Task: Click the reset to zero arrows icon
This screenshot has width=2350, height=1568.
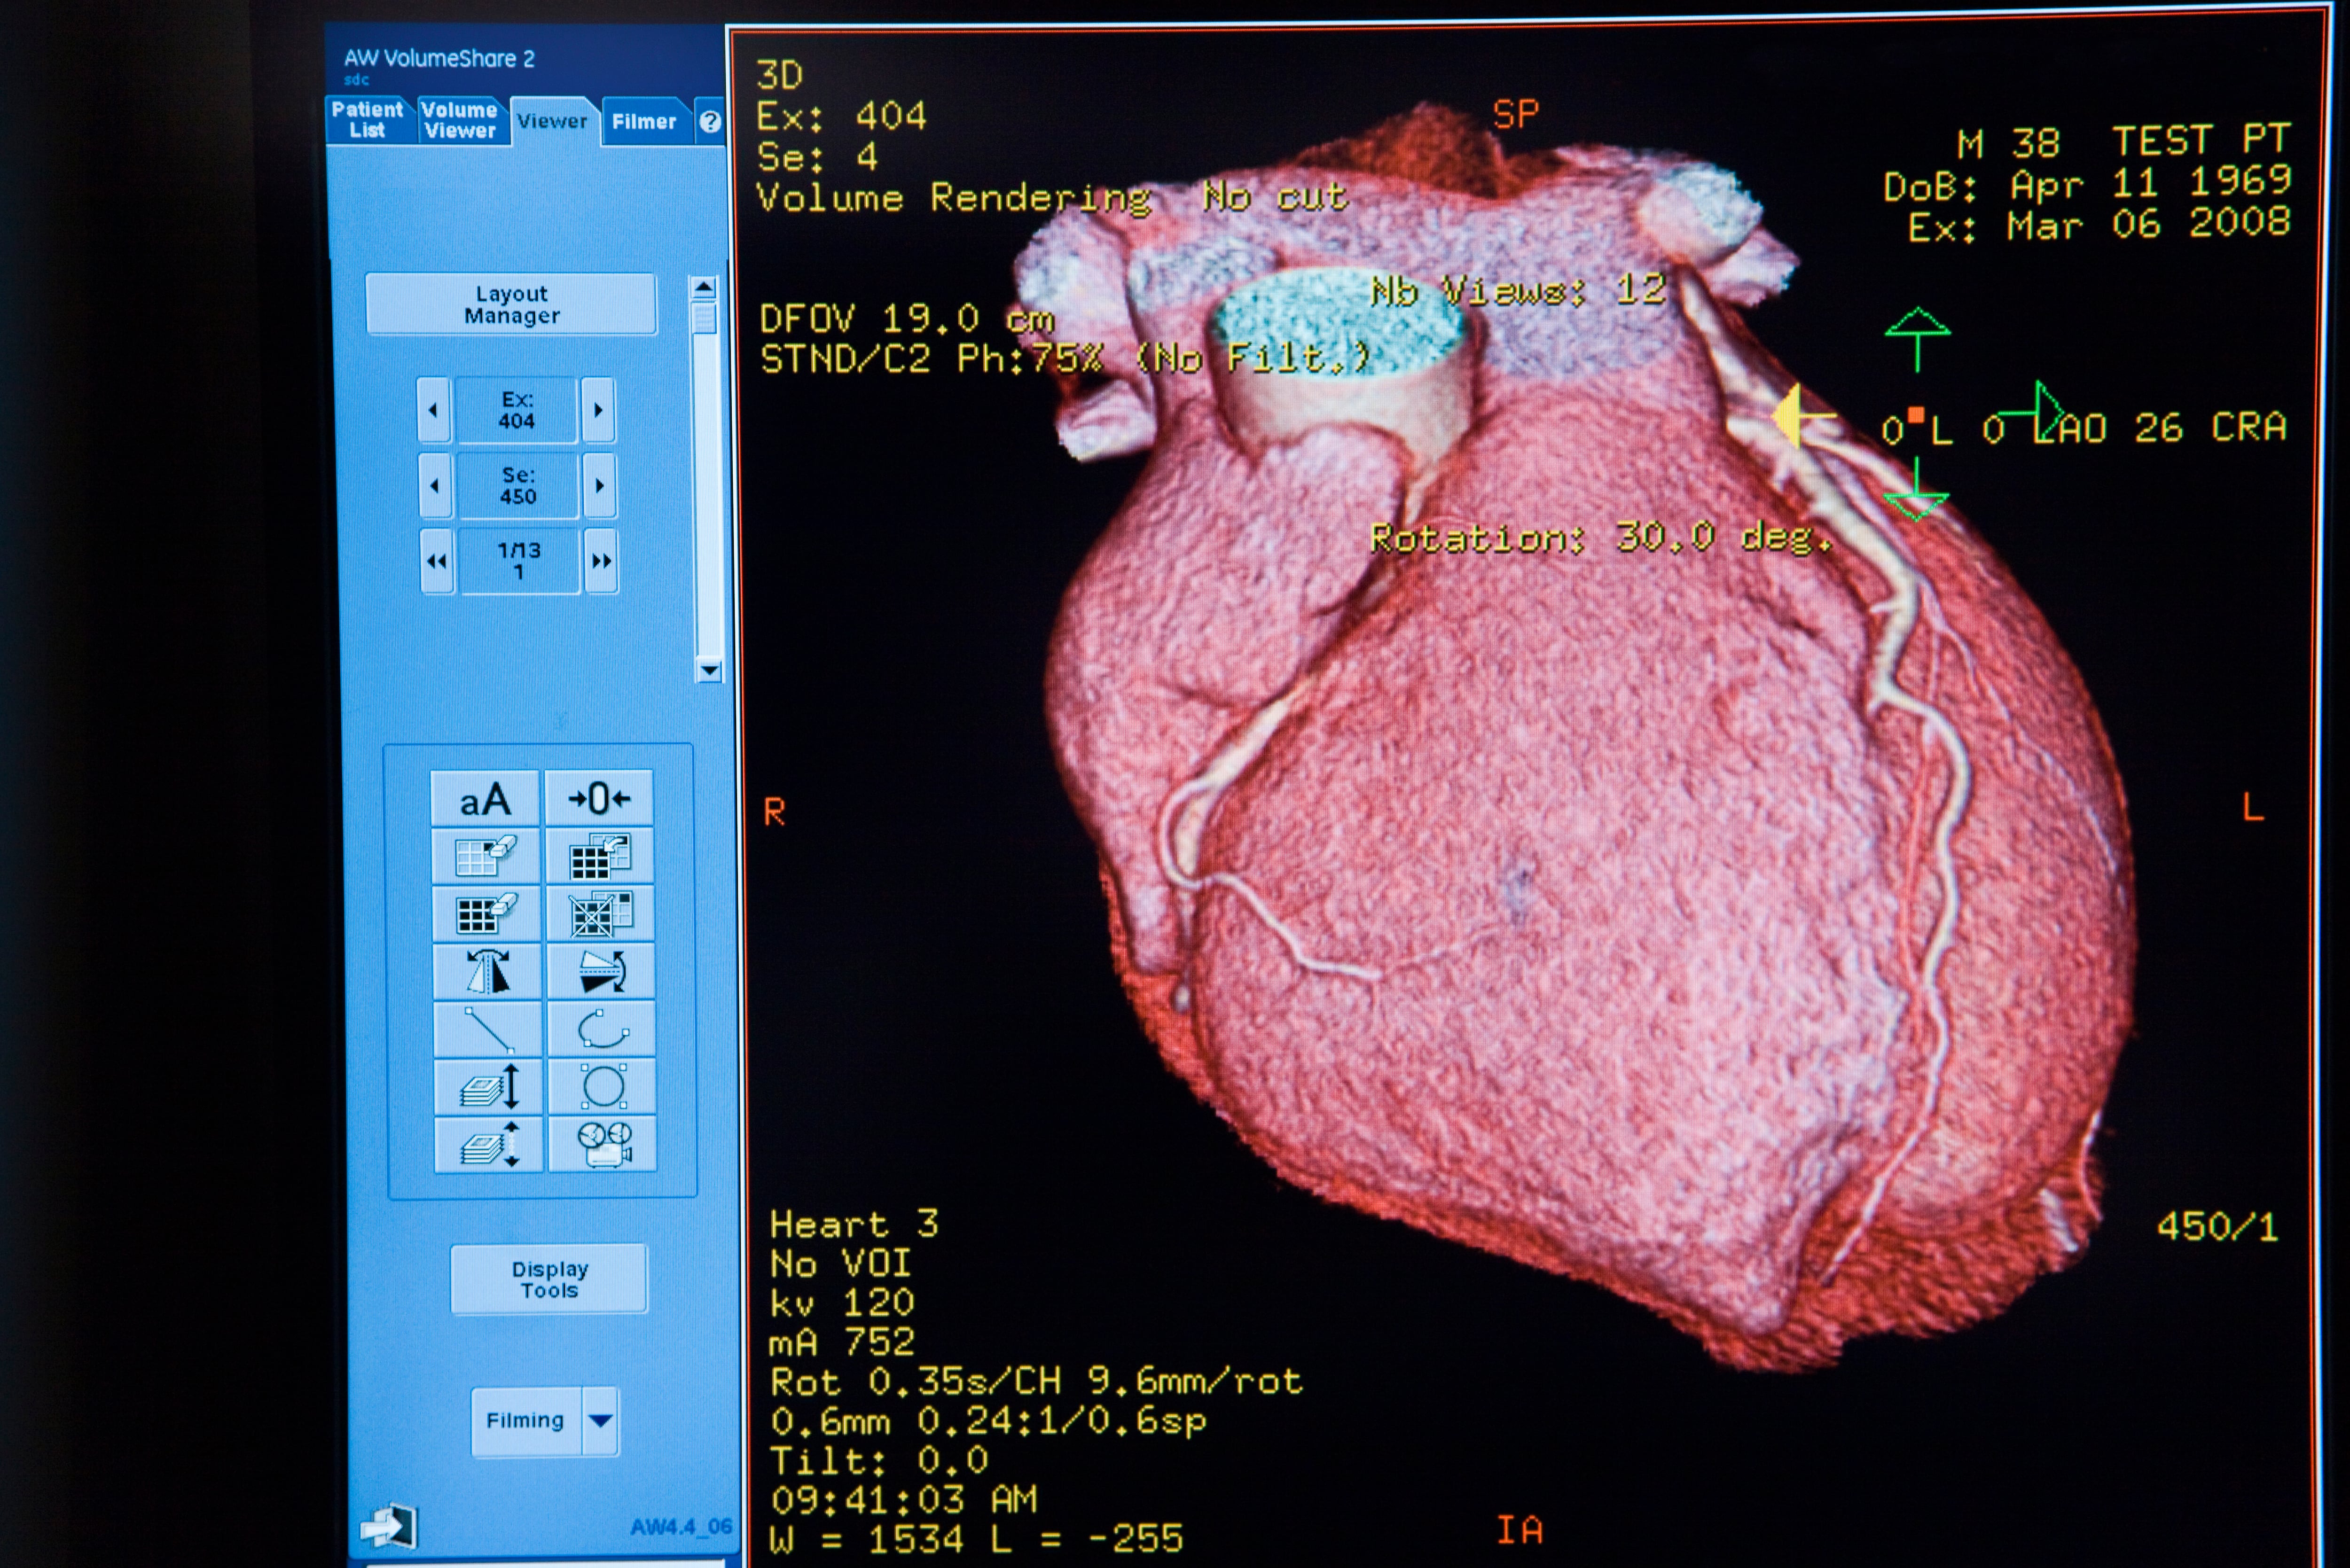Action: pos(599,799)
